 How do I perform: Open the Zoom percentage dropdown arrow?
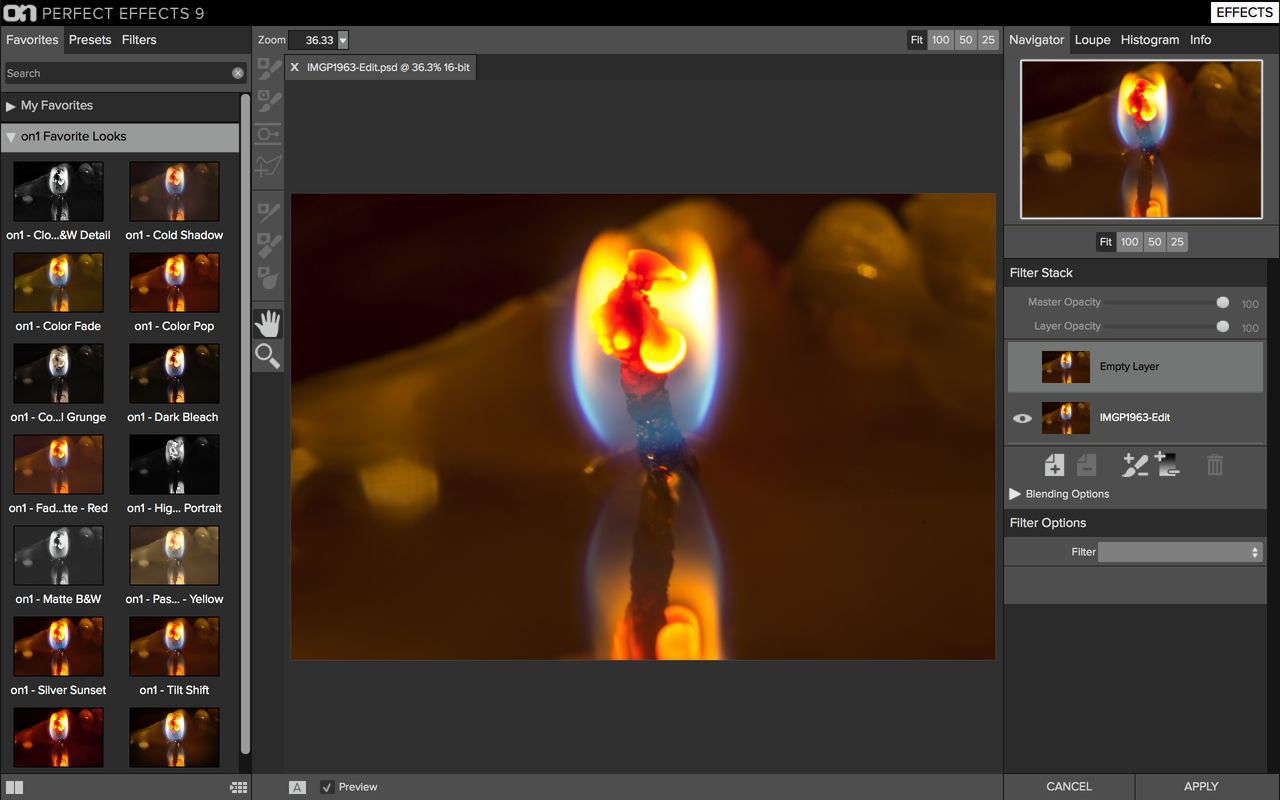pyautogui.click(x=343, y=40)
